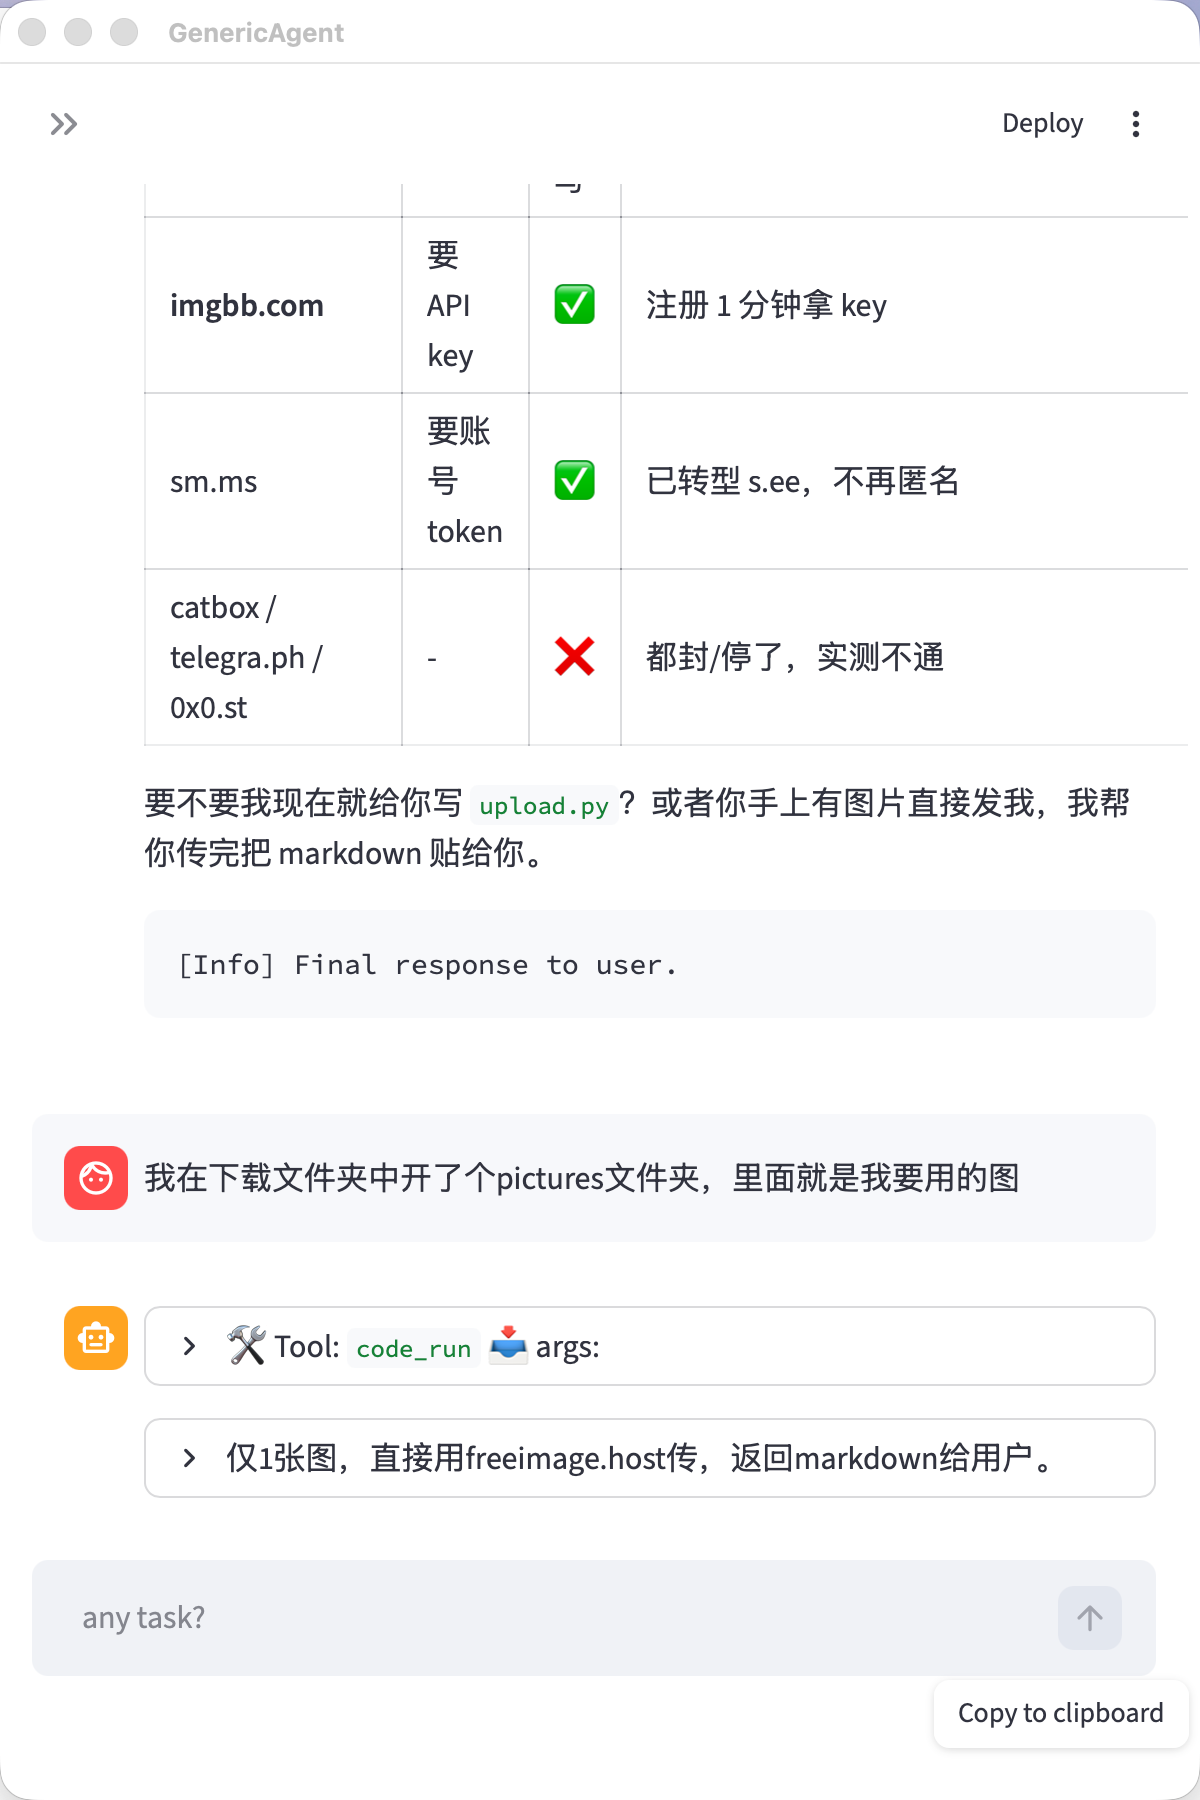Click the inbox tray args icon
This screenshot has height=1800, width=1200.
pos(508,1346)
